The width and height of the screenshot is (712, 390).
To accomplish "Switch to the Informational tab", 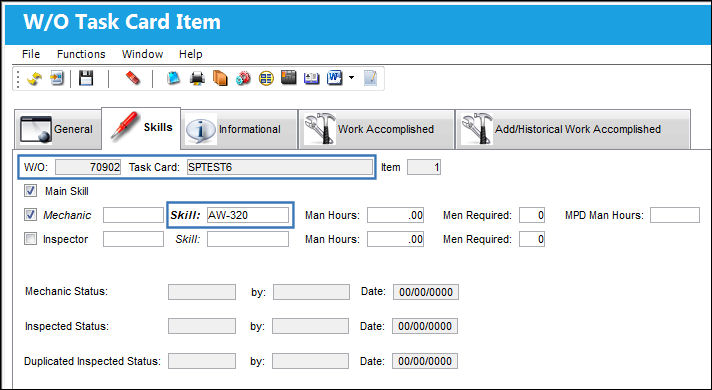I will 239,129.
